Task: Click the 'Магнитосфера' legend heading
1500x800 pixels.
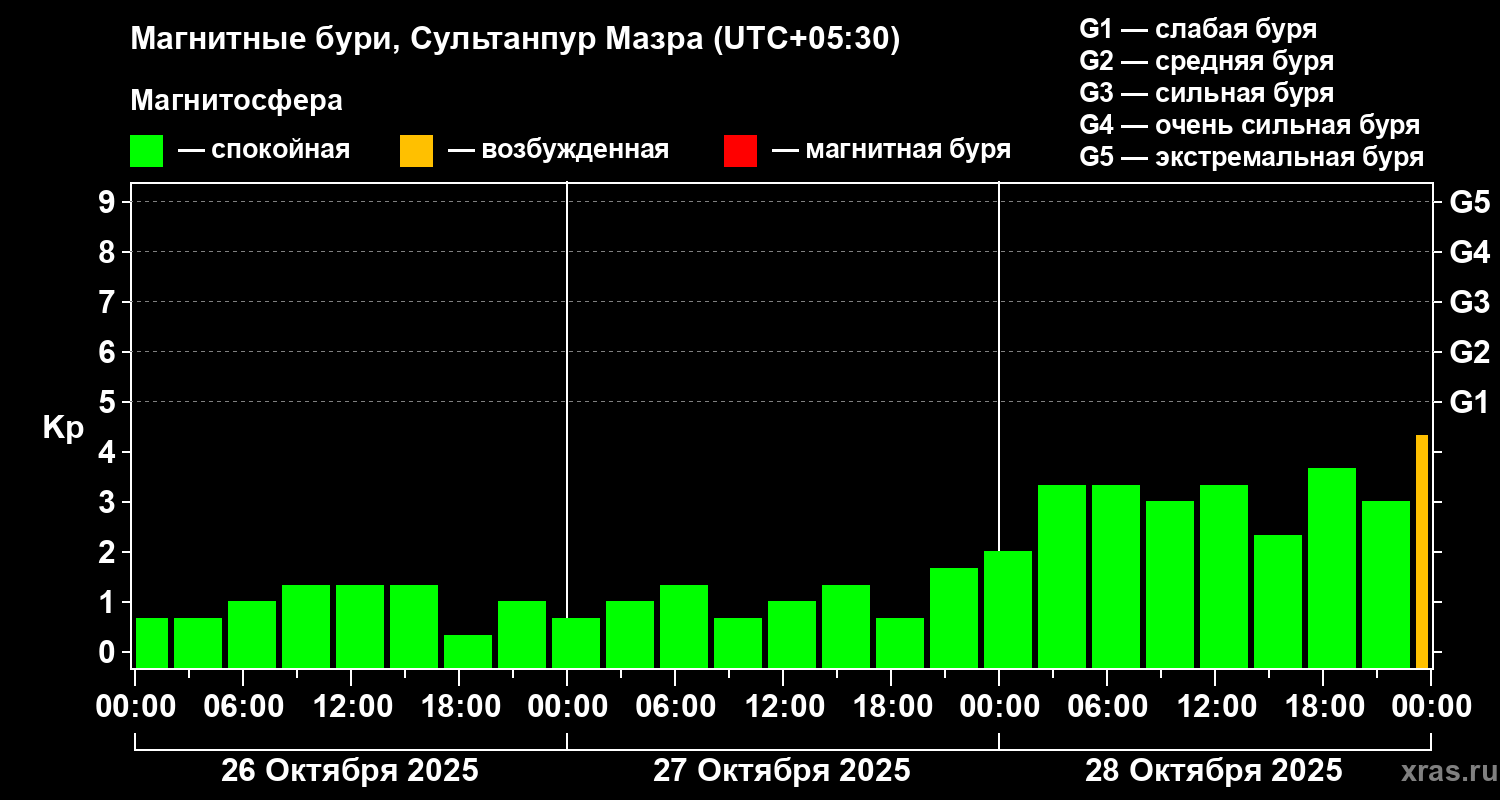Action: click(237, 101)
